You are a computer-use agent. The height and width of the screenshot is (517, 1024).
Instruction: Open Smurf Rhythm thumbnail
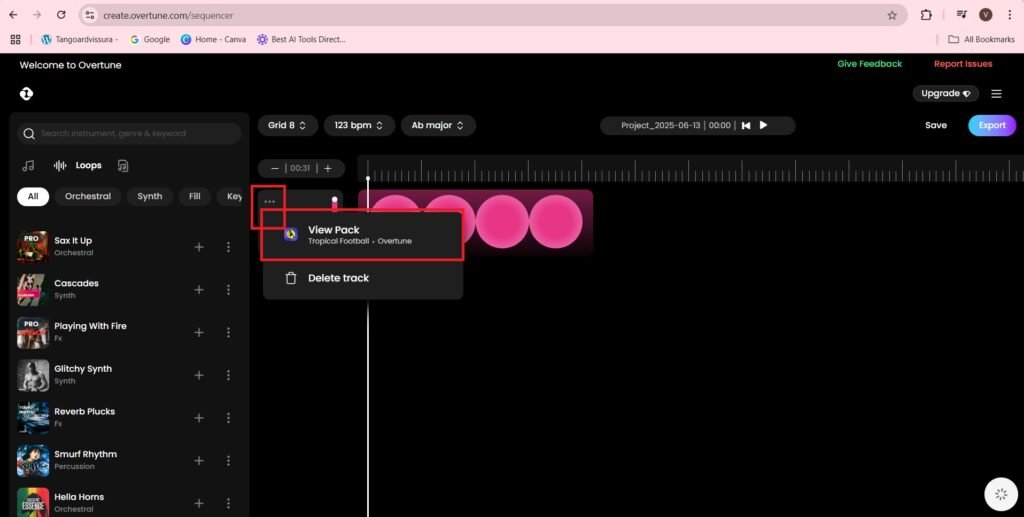[33, 461]
